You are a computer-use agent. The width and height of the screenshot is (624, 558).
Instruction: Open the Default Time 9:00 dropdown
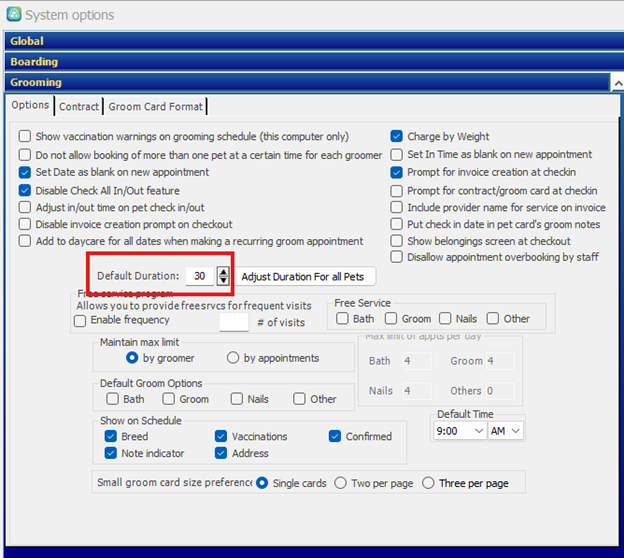coord(460,431)
